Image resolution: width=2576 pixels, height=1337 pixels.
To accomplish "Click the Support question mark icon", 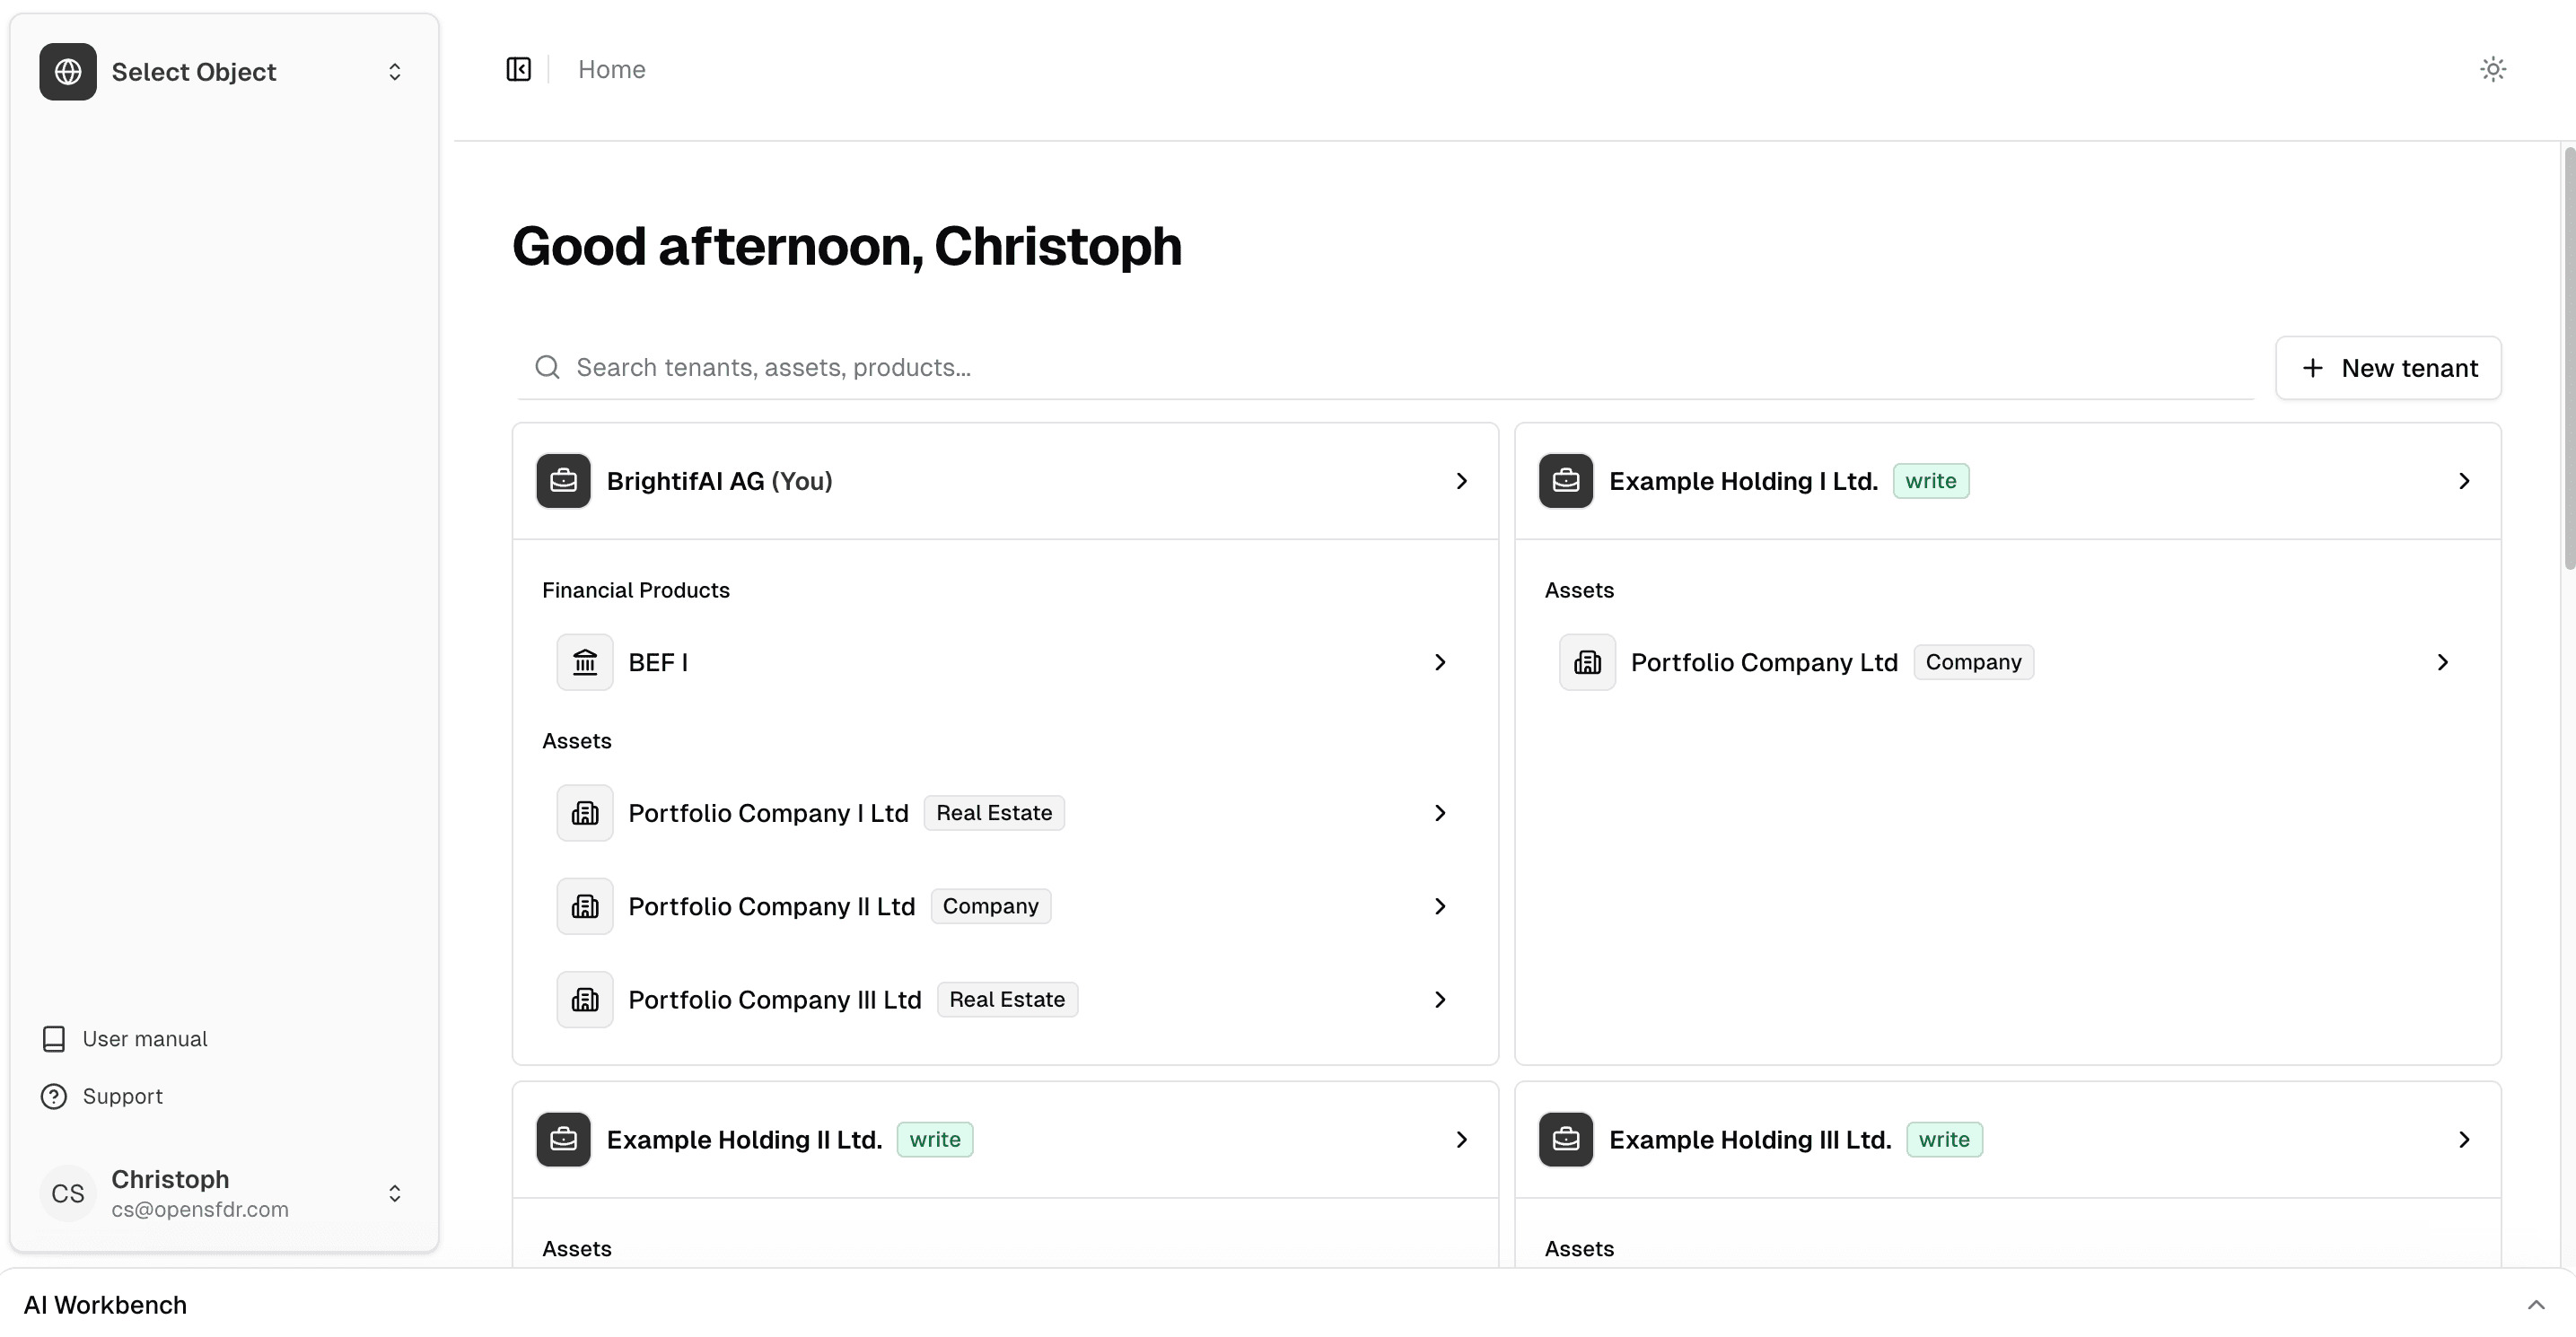I will tap(54, 1097).
